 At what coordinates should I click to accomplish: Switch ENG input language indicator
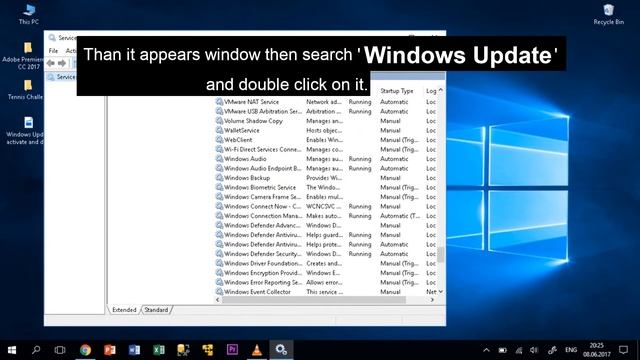(571, 350)
